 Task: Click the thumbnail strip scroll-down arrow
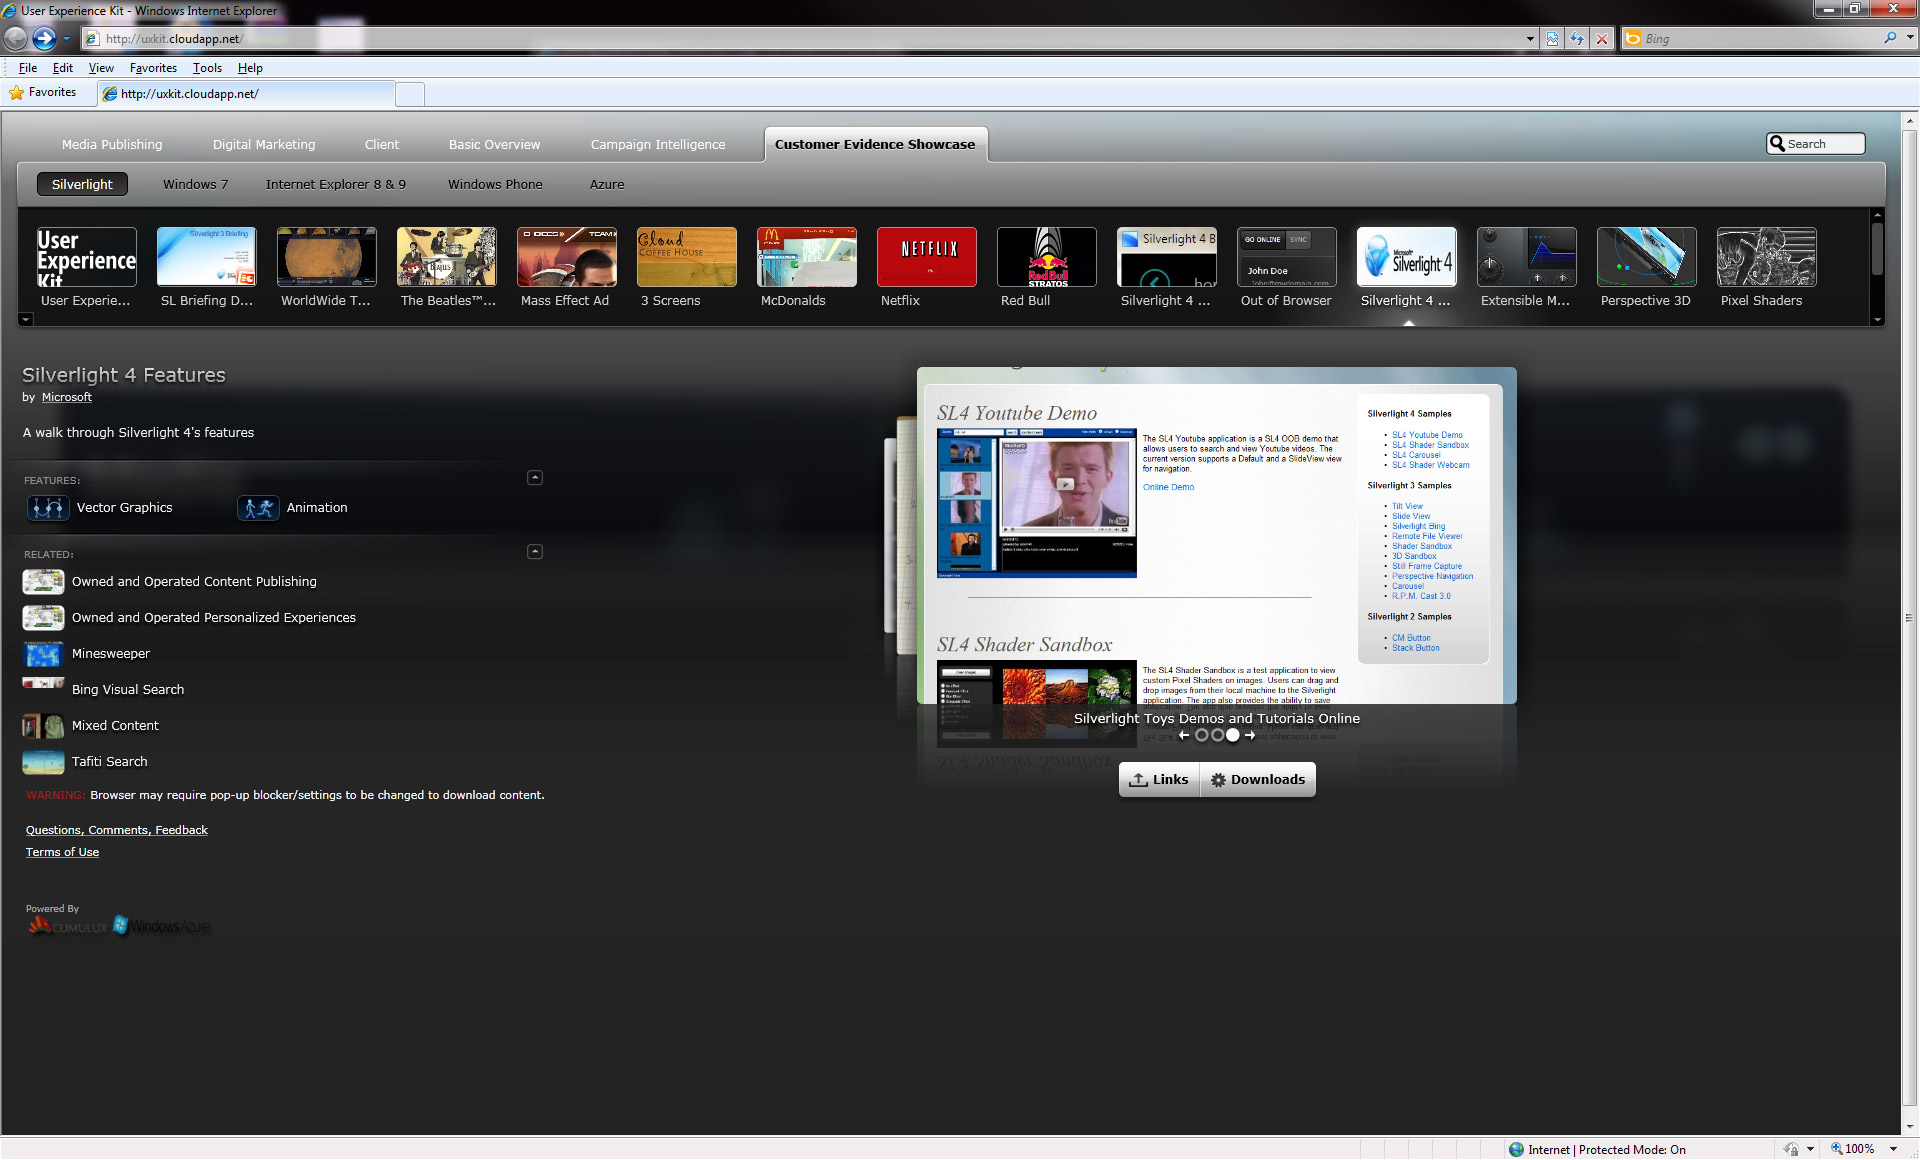point(1877,320)
